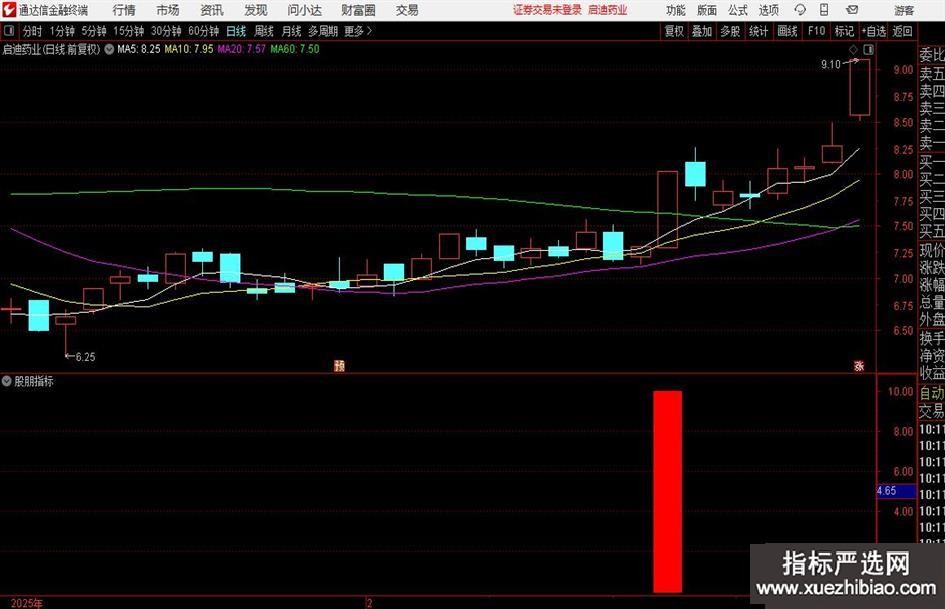This screenshot has height=609, width=945.
Task: Open the mail envelope icon
Action: 852,10
